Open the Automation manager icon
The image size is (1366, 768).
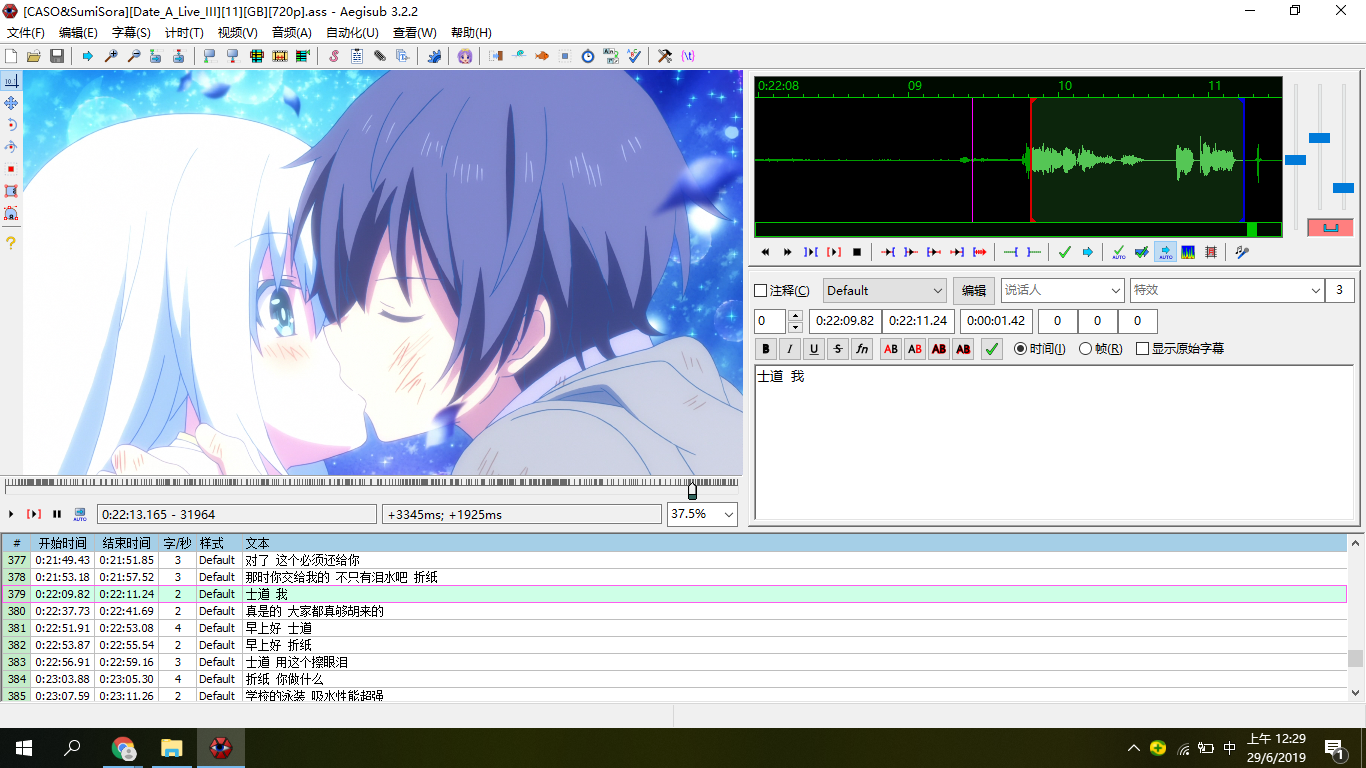pyautogui.click(x=433, y=56)
